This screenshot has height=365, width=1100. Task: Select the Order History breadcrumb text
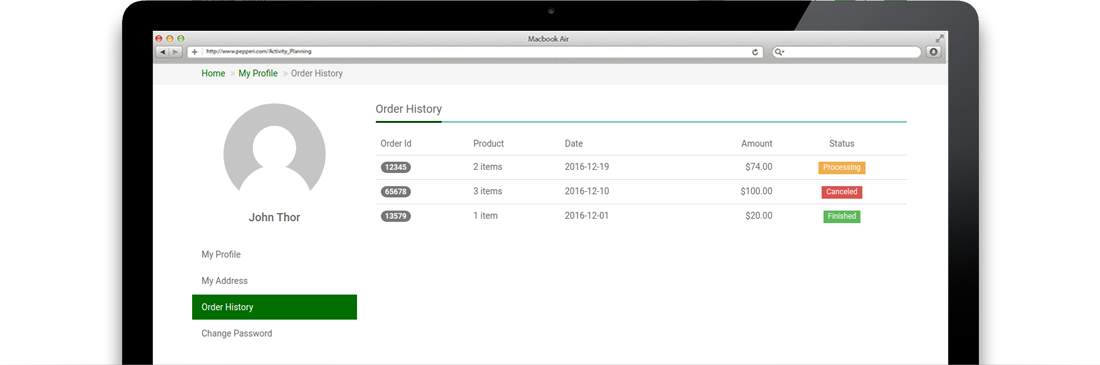[317, 73]
